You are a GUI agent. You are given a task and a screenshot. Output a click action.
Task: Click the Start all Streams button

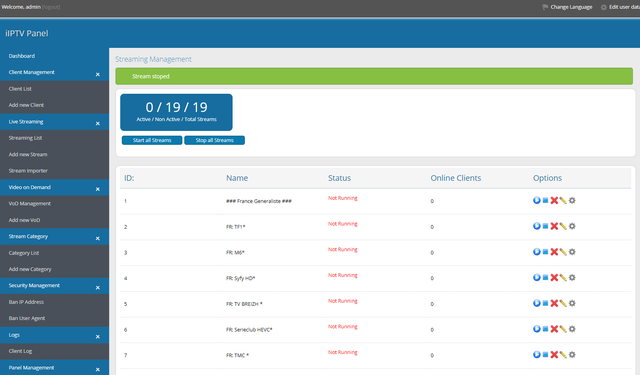coord(152,140)
